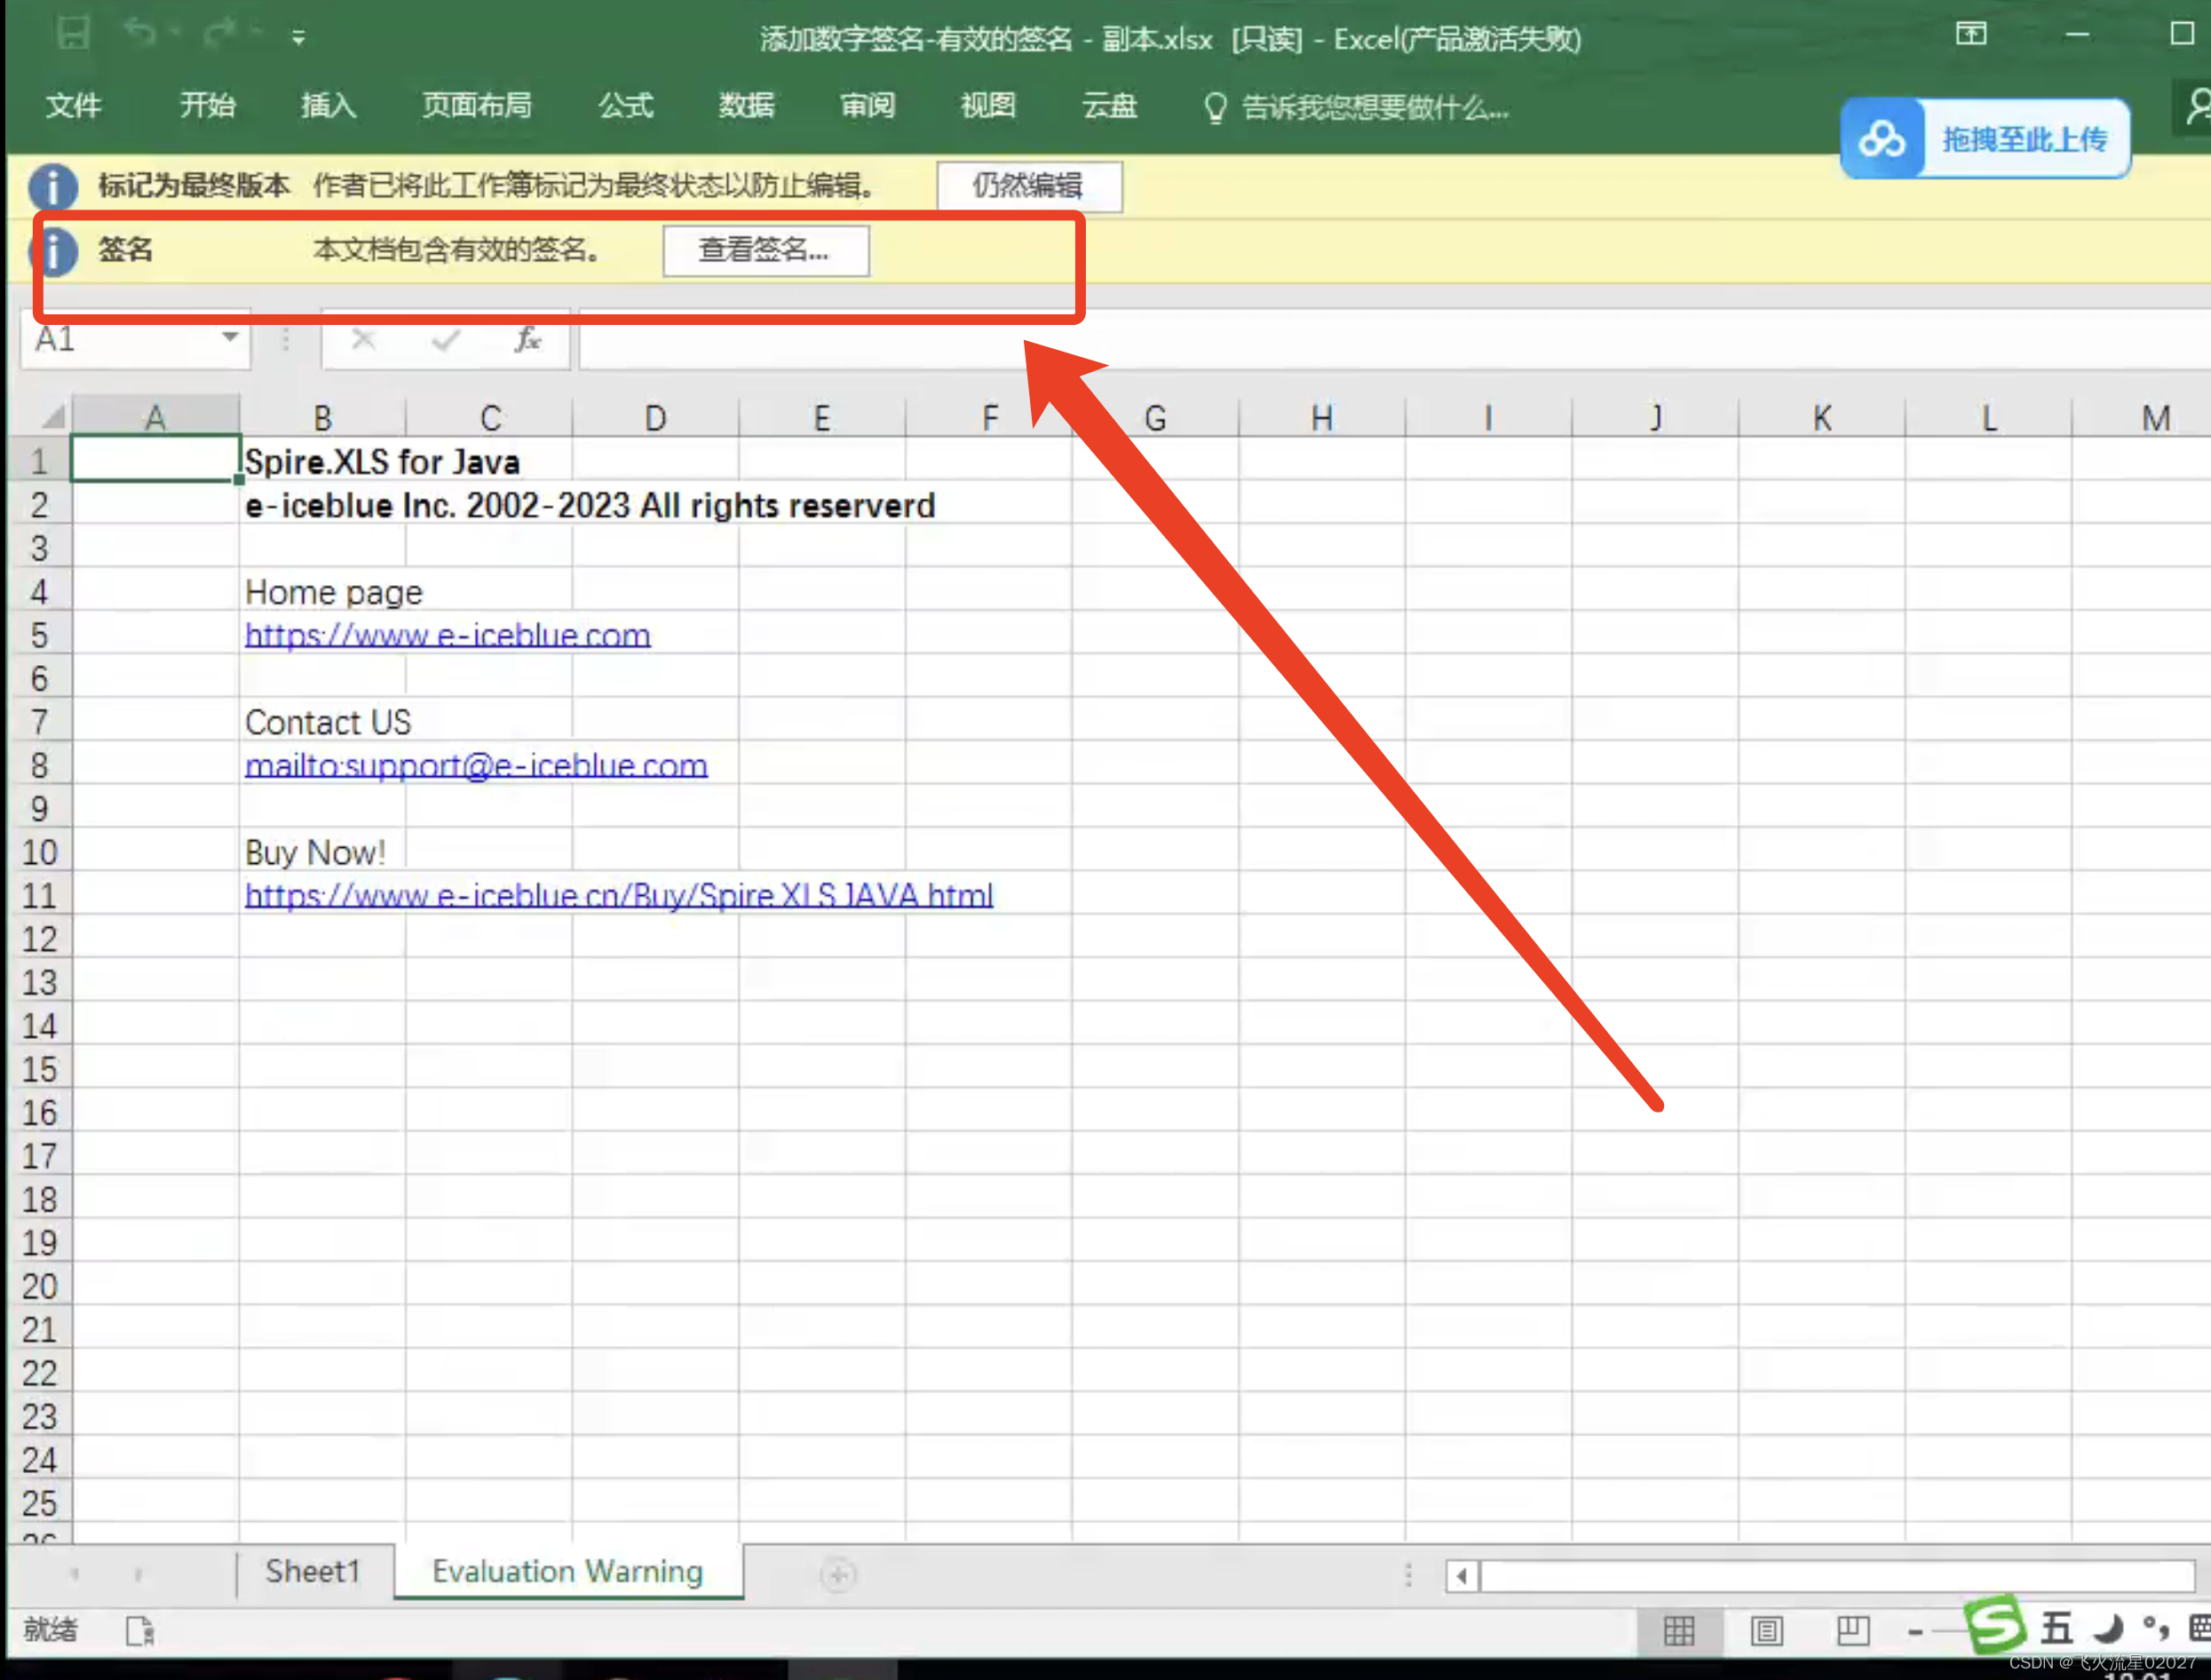
Task: Add a new sheet with the plus icon
Action: pyautogui.click(x=838, y=1575)
